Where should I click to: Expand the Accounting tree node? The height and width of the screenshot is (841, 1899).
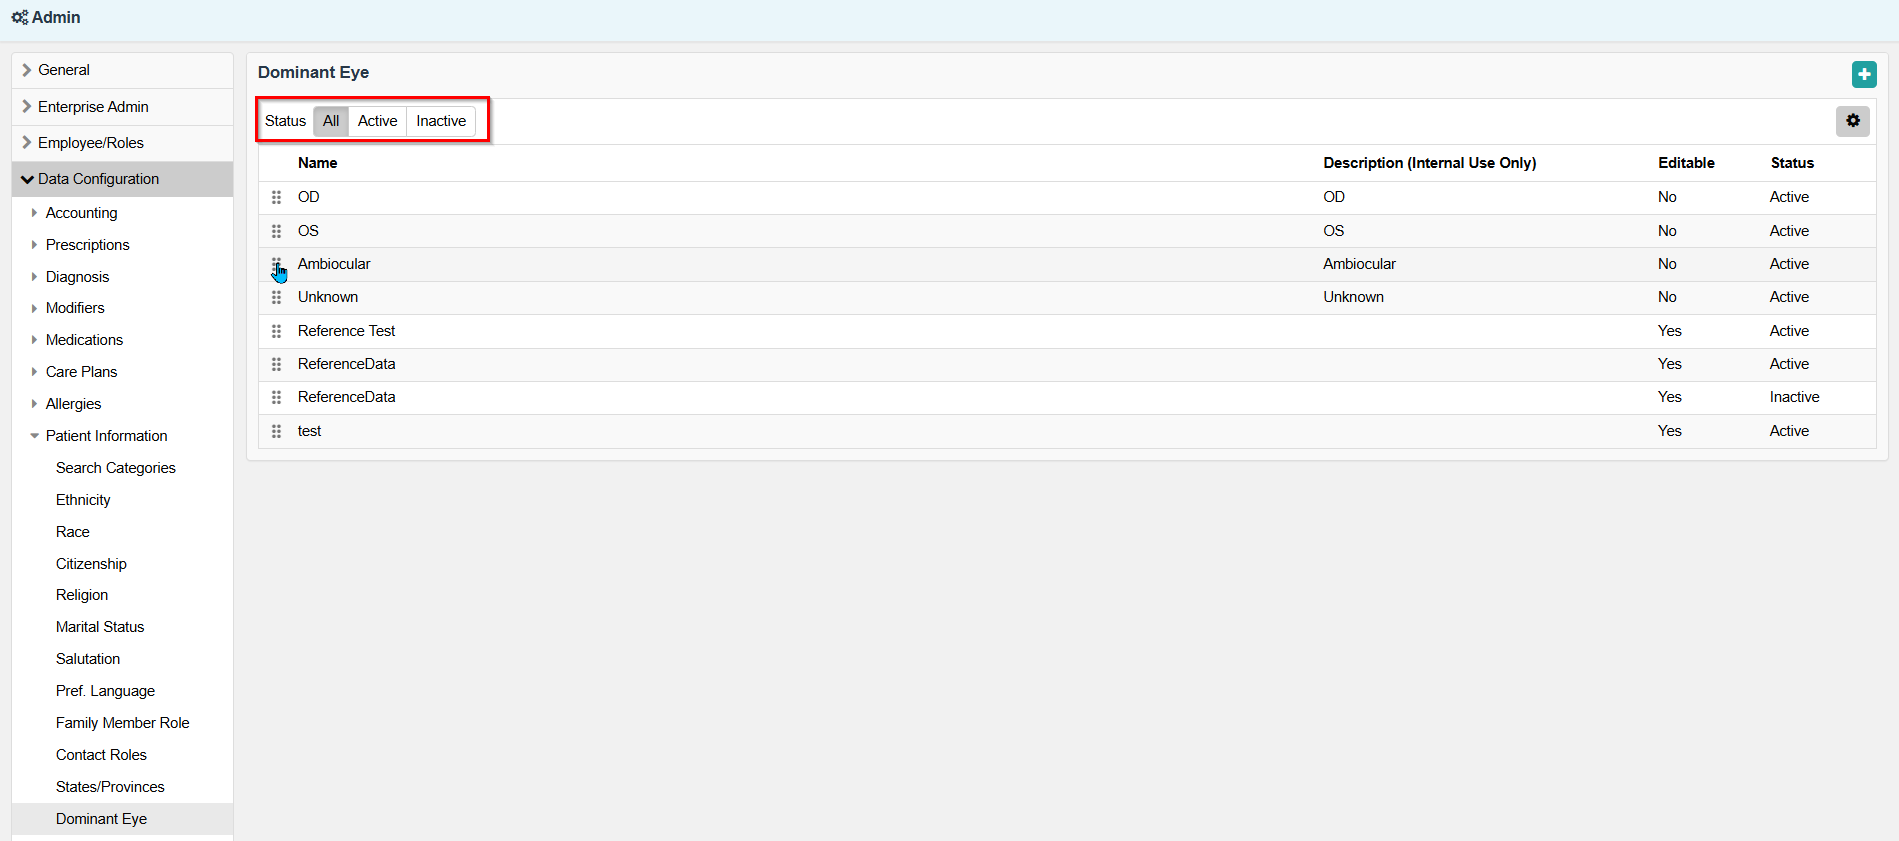[81, 213]
